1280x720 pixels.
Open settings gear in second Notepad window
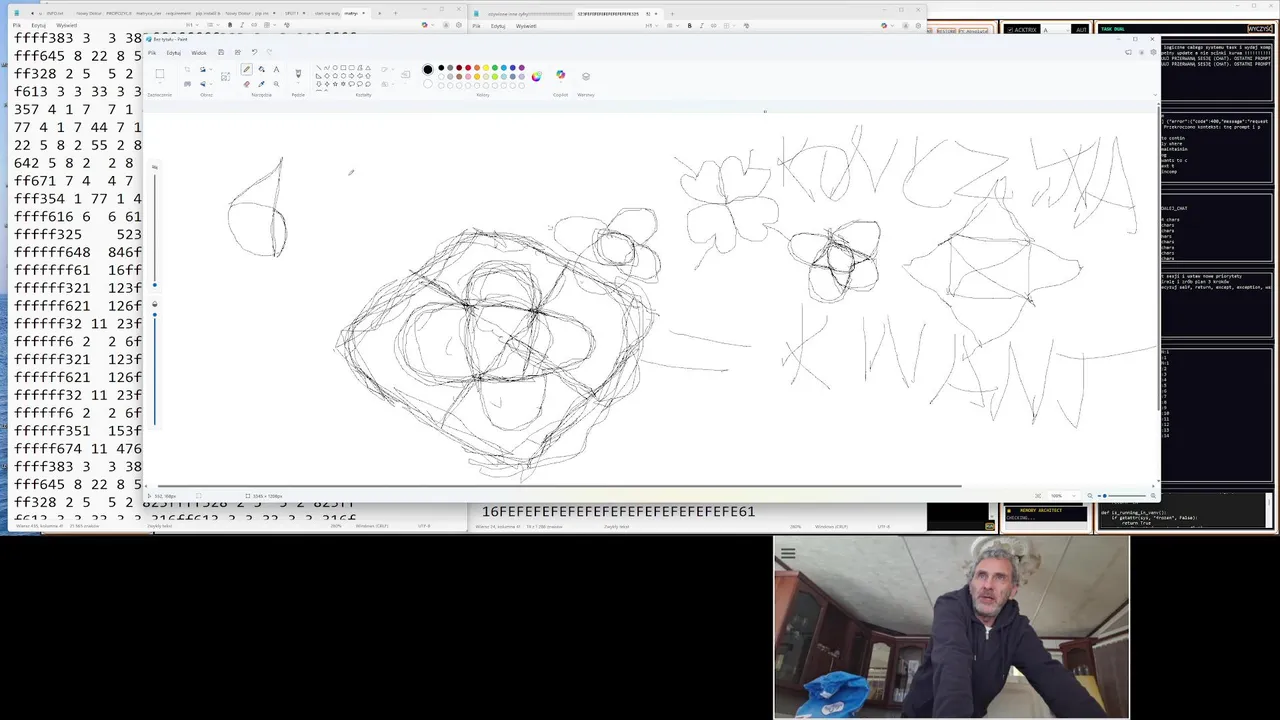(918, 25)
